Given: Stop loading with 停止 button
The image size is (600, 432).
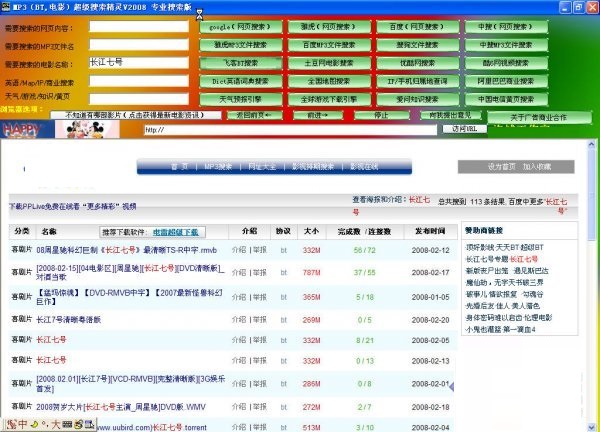Looking at the screenshot, I should (382, 115).
